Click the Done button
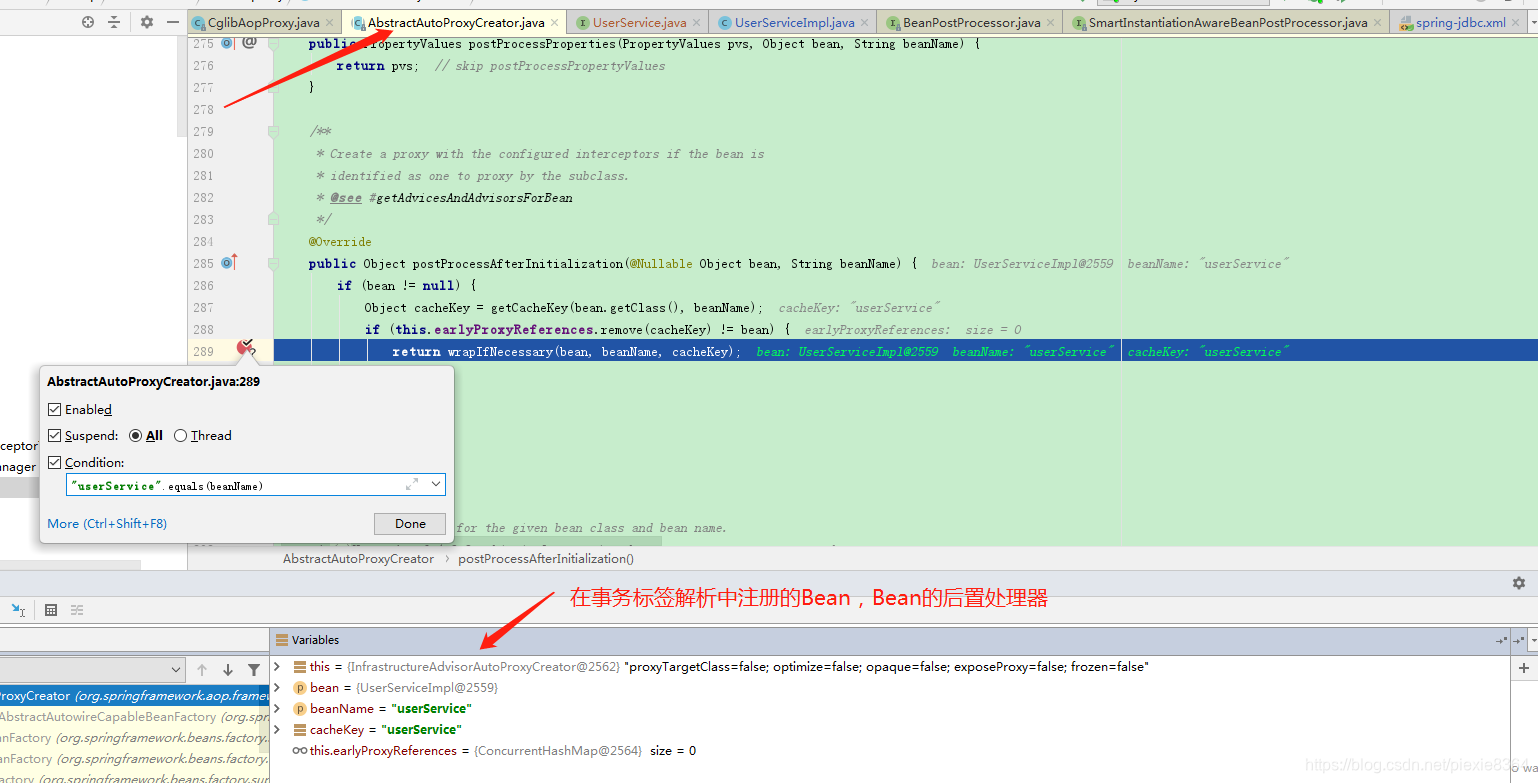Viewport: 1538px width, 783px height. click(x=410, y=524)
